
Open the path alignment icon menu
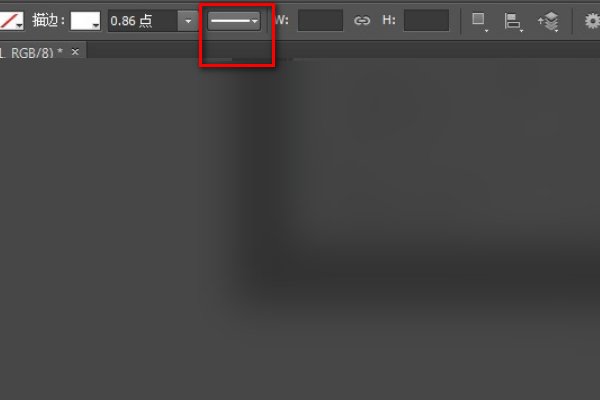[514, 21]
